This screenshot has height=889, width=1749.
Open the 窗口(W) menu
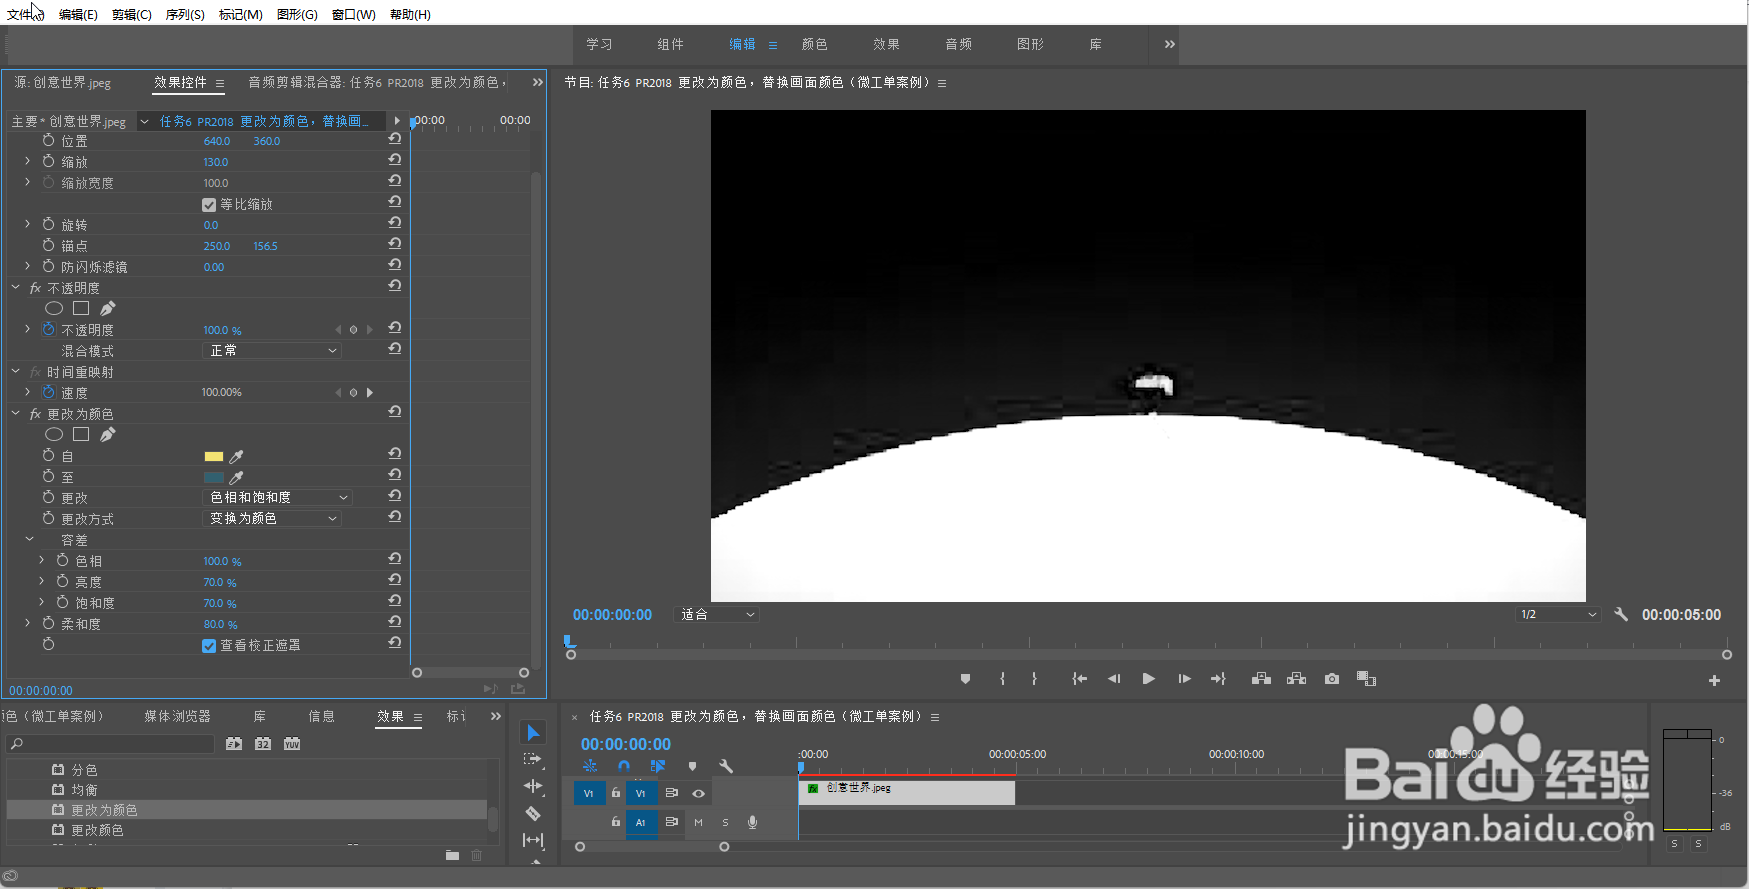click(x=354, y=14)
